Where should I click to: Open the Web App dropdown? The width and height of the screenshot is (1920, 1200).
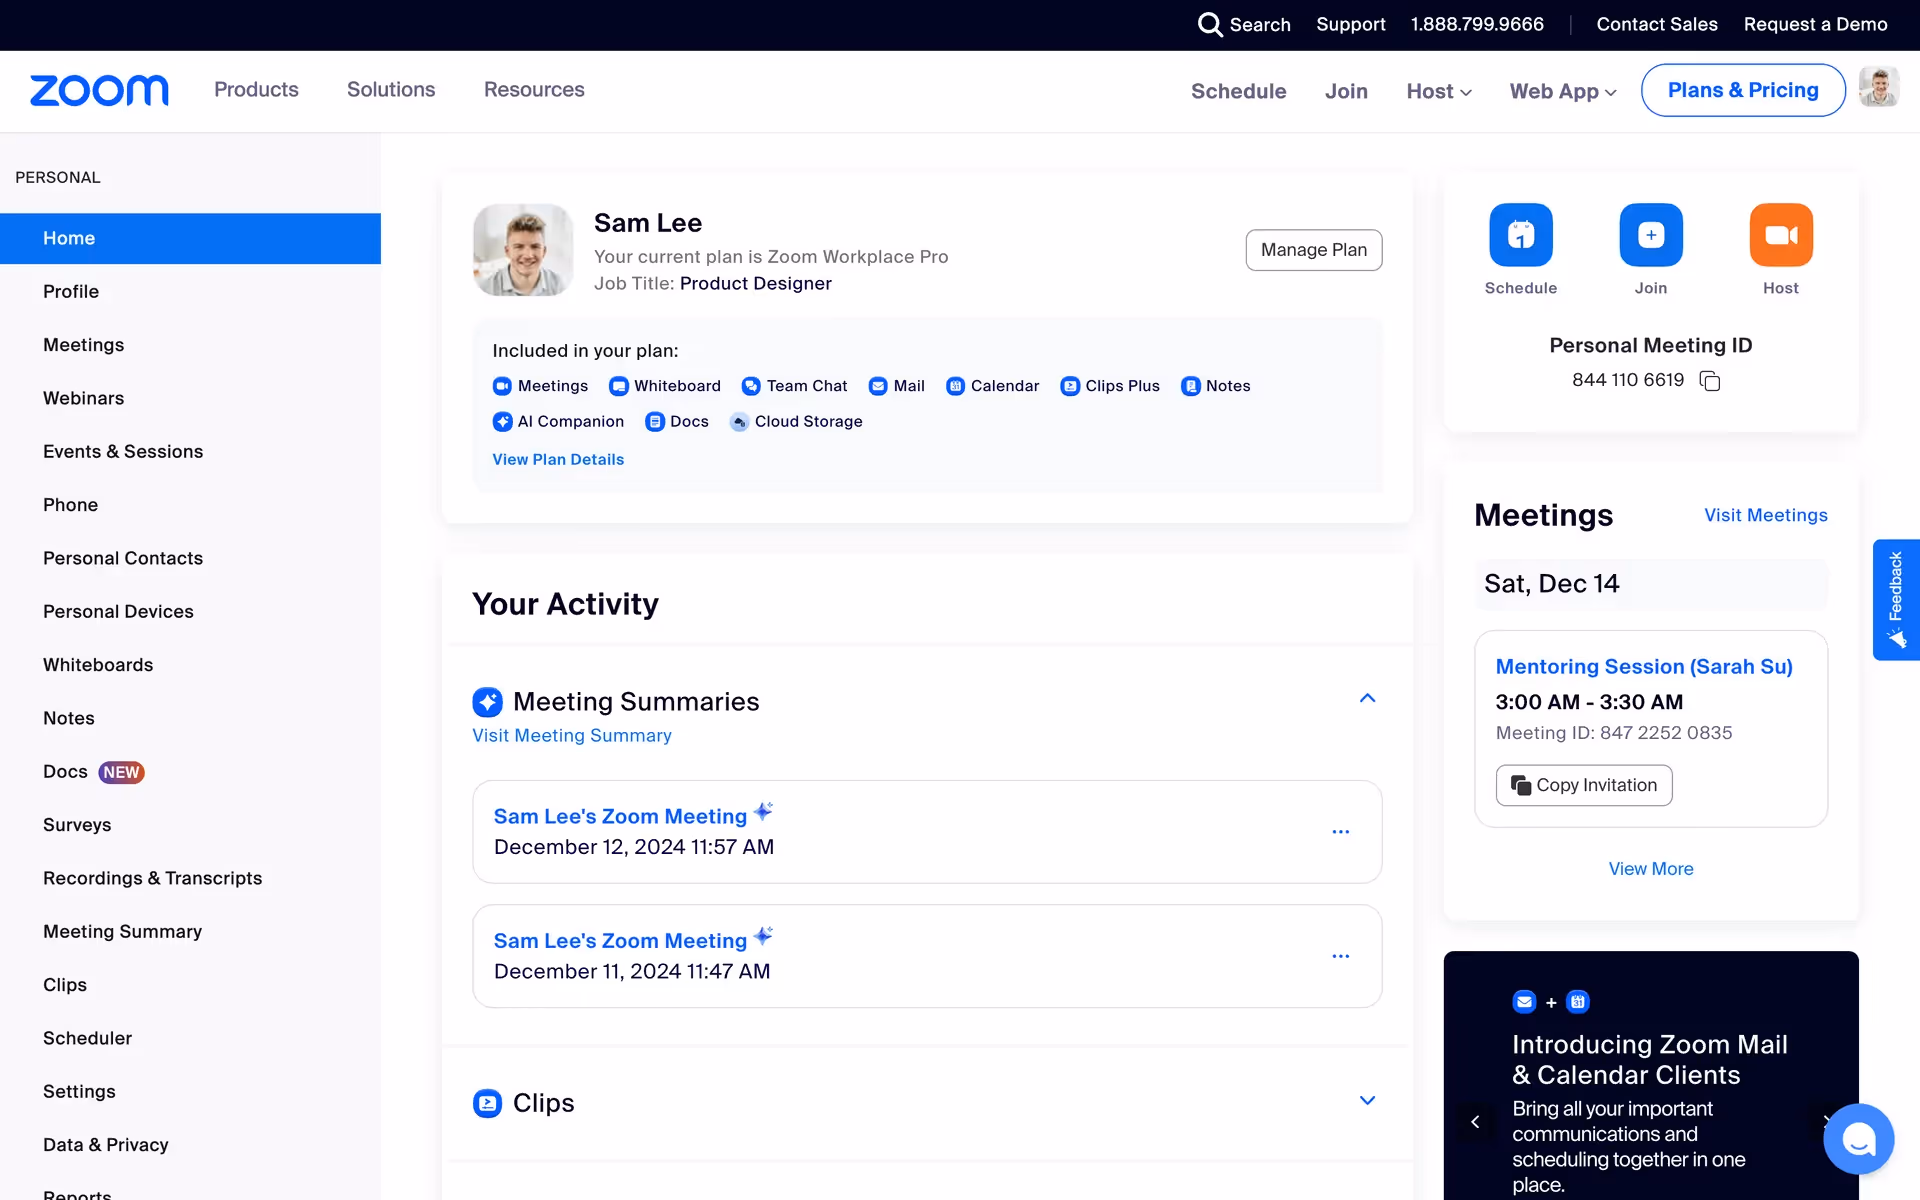[1562, 91]
